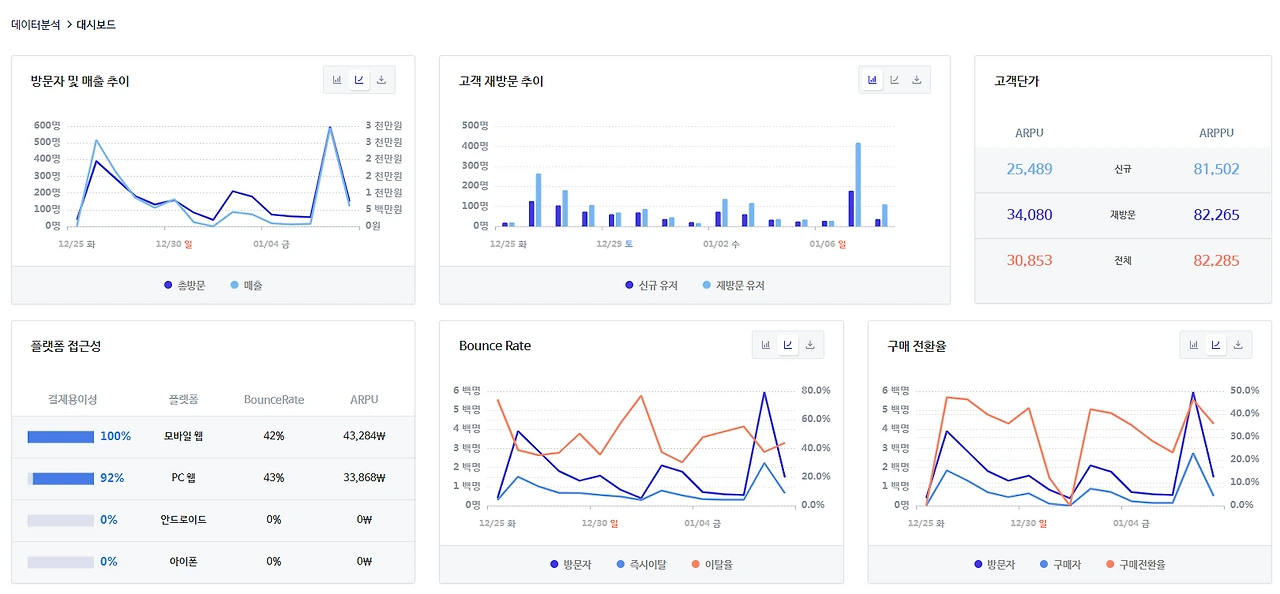Toggle 방문자 legend in 구매 전환율 card
Image resolution: width=1280 pixels, height=594 pixels.
coord(994,564)
